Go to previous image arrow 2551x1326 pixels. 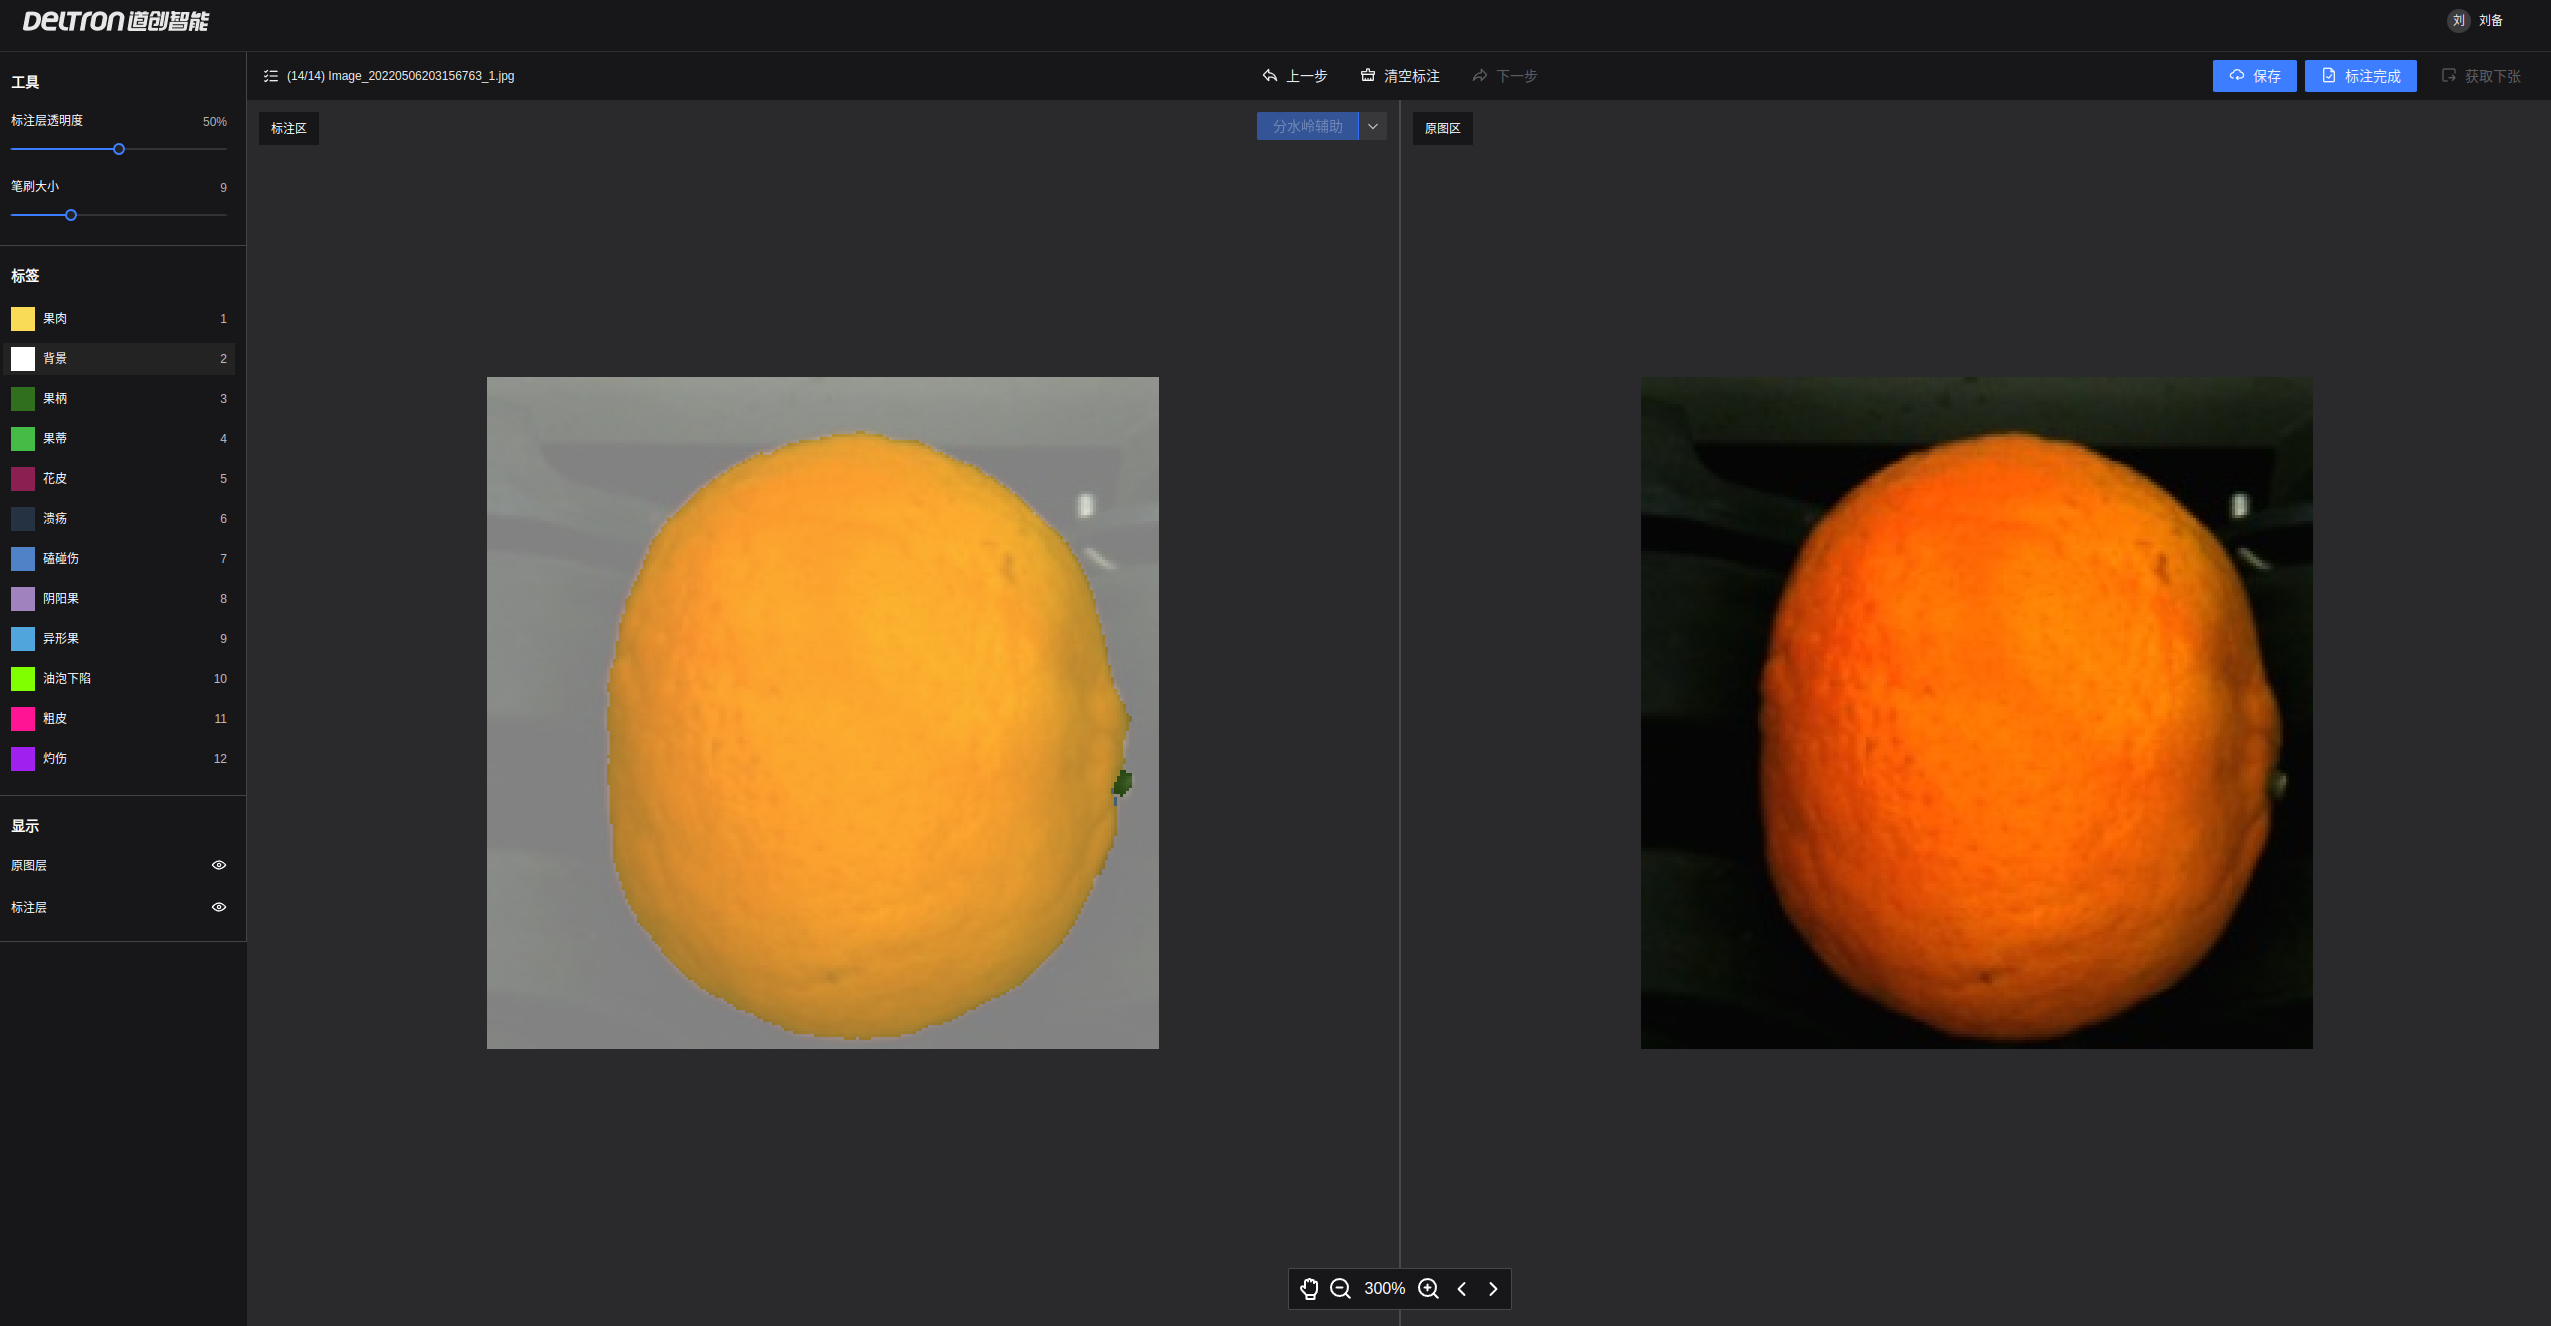coord(1462,1289)
